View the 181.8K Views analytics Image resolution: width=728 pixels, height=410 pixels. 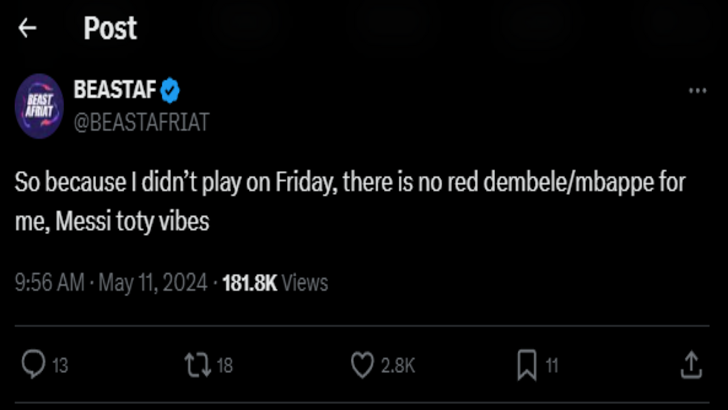pos(274,283)
